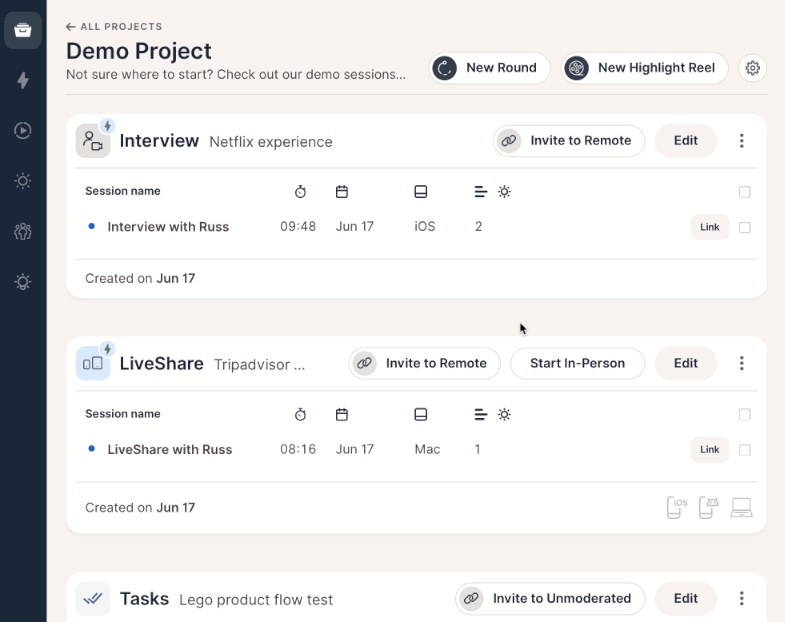Check the LiveShare with Russ session checkbox
The width and height of the screenshot is (785, 622).
pos(744,450)
